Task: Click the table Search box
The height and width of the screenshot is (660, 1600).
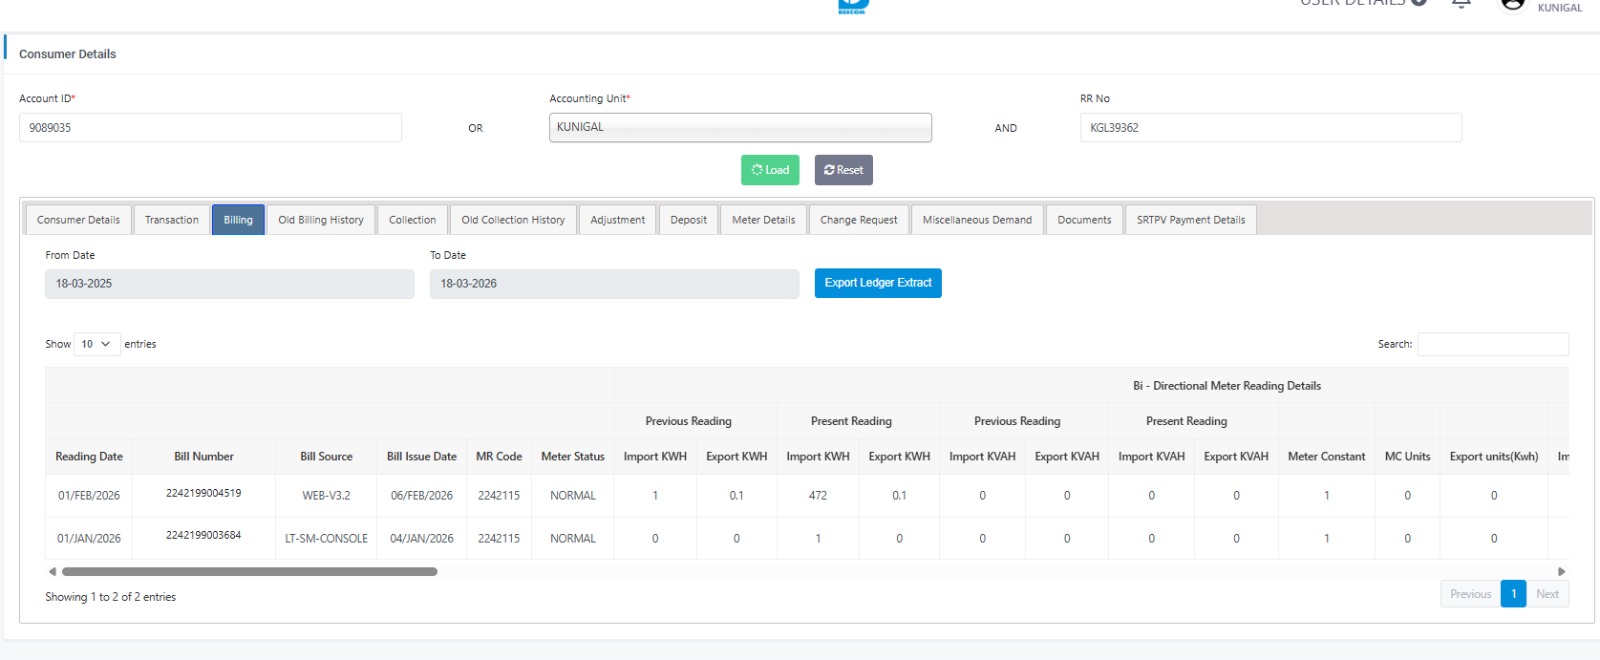Action: [x=1492, y=344]
